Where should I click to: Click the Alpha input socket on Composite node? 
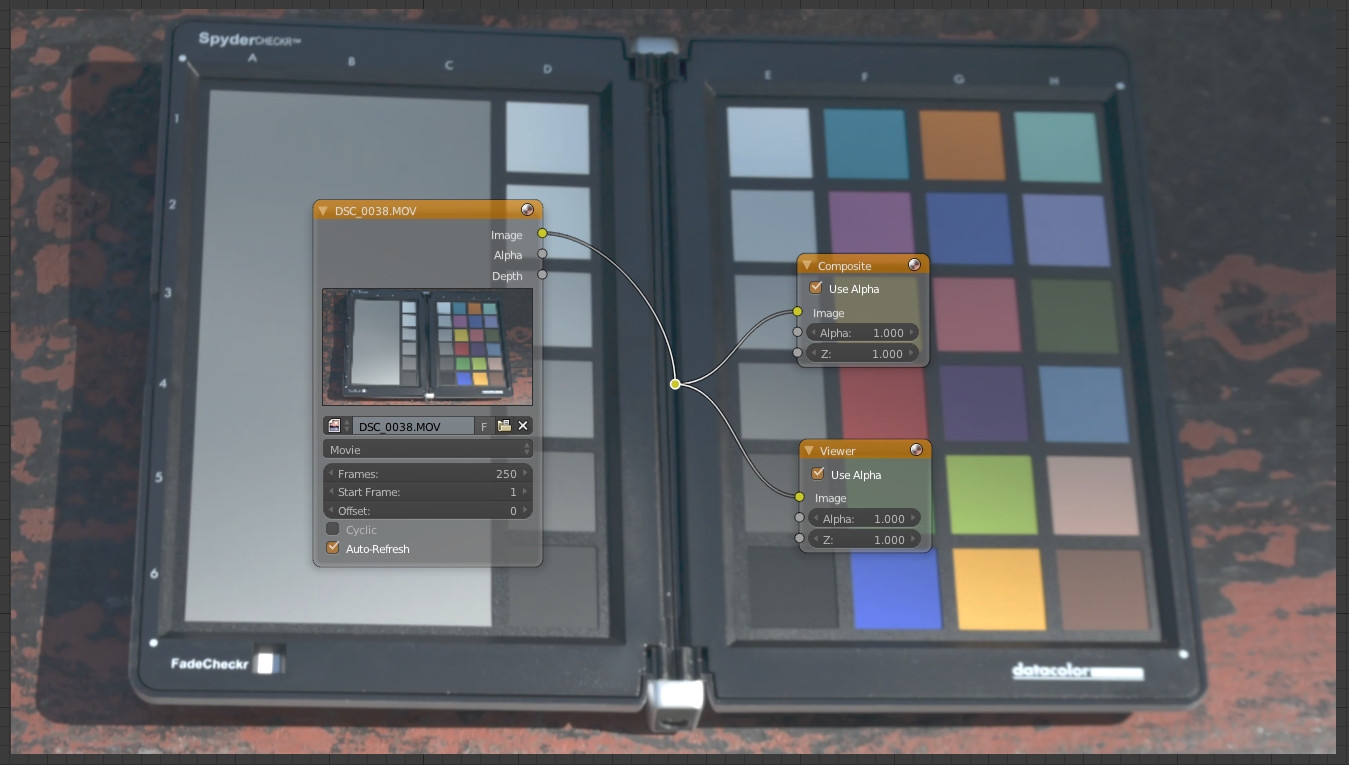(797, 332)
